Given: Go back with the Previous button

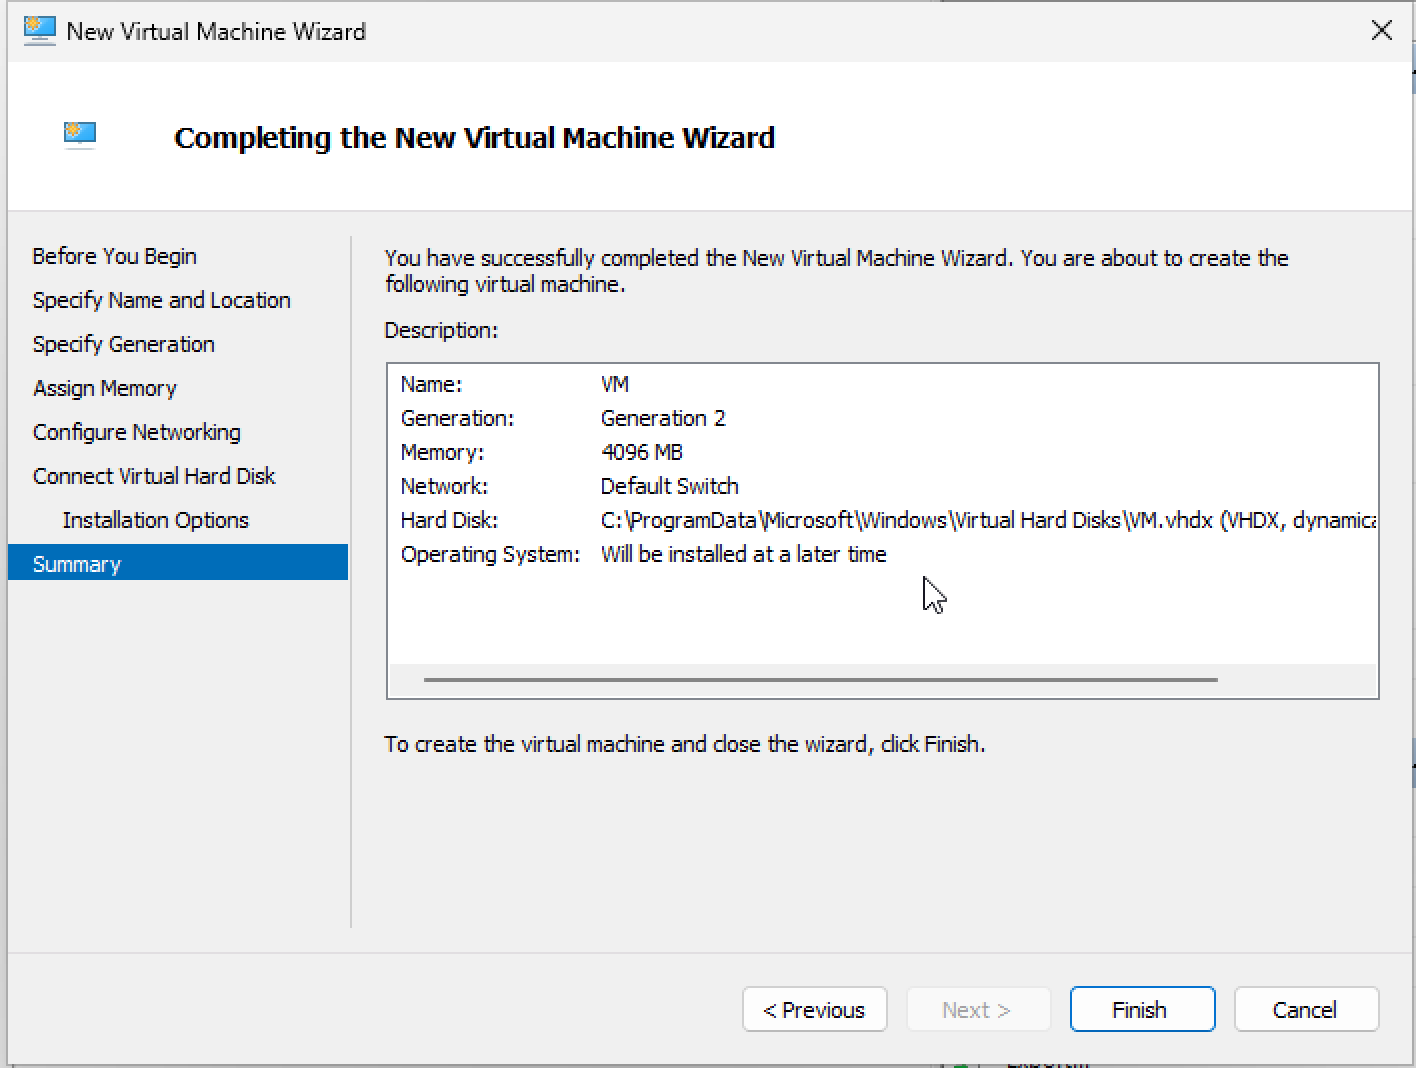Looking at the screenshot, I should 814,1009.
